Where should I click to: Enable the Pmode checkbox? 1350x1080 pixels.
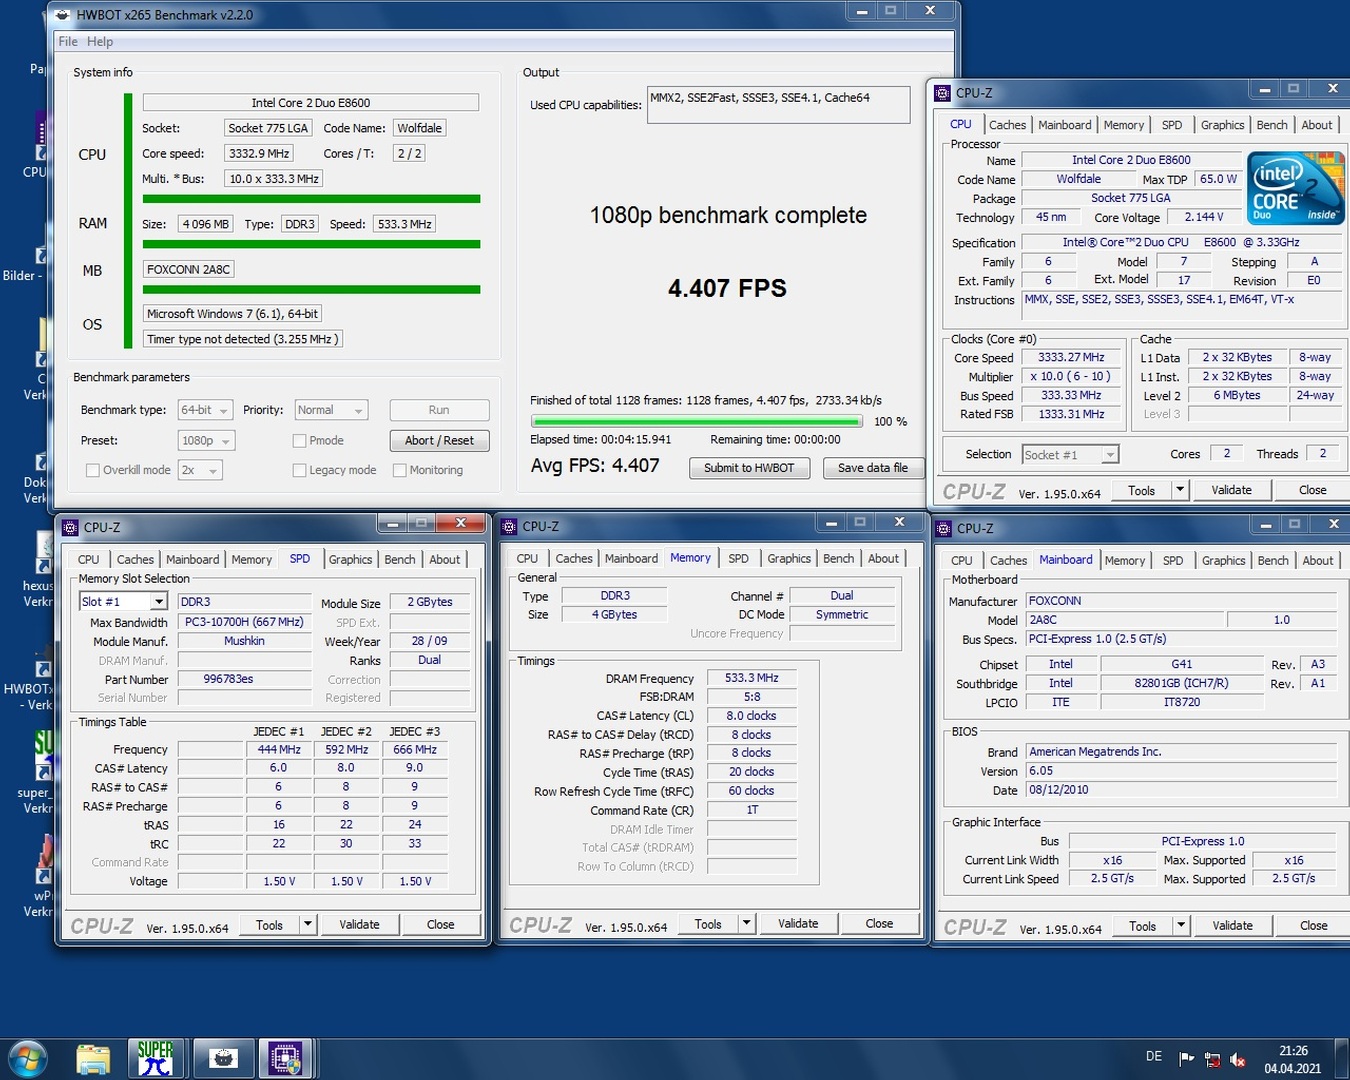(x=299, y=440)
